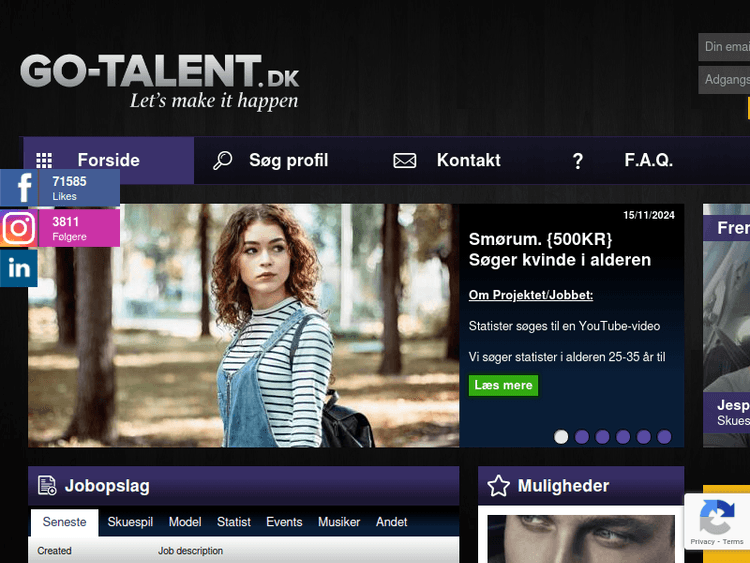Select the fourth carousel slide dot
This screenshot has width=750, height=563.
pyautogui.click(x=623, y=437)
